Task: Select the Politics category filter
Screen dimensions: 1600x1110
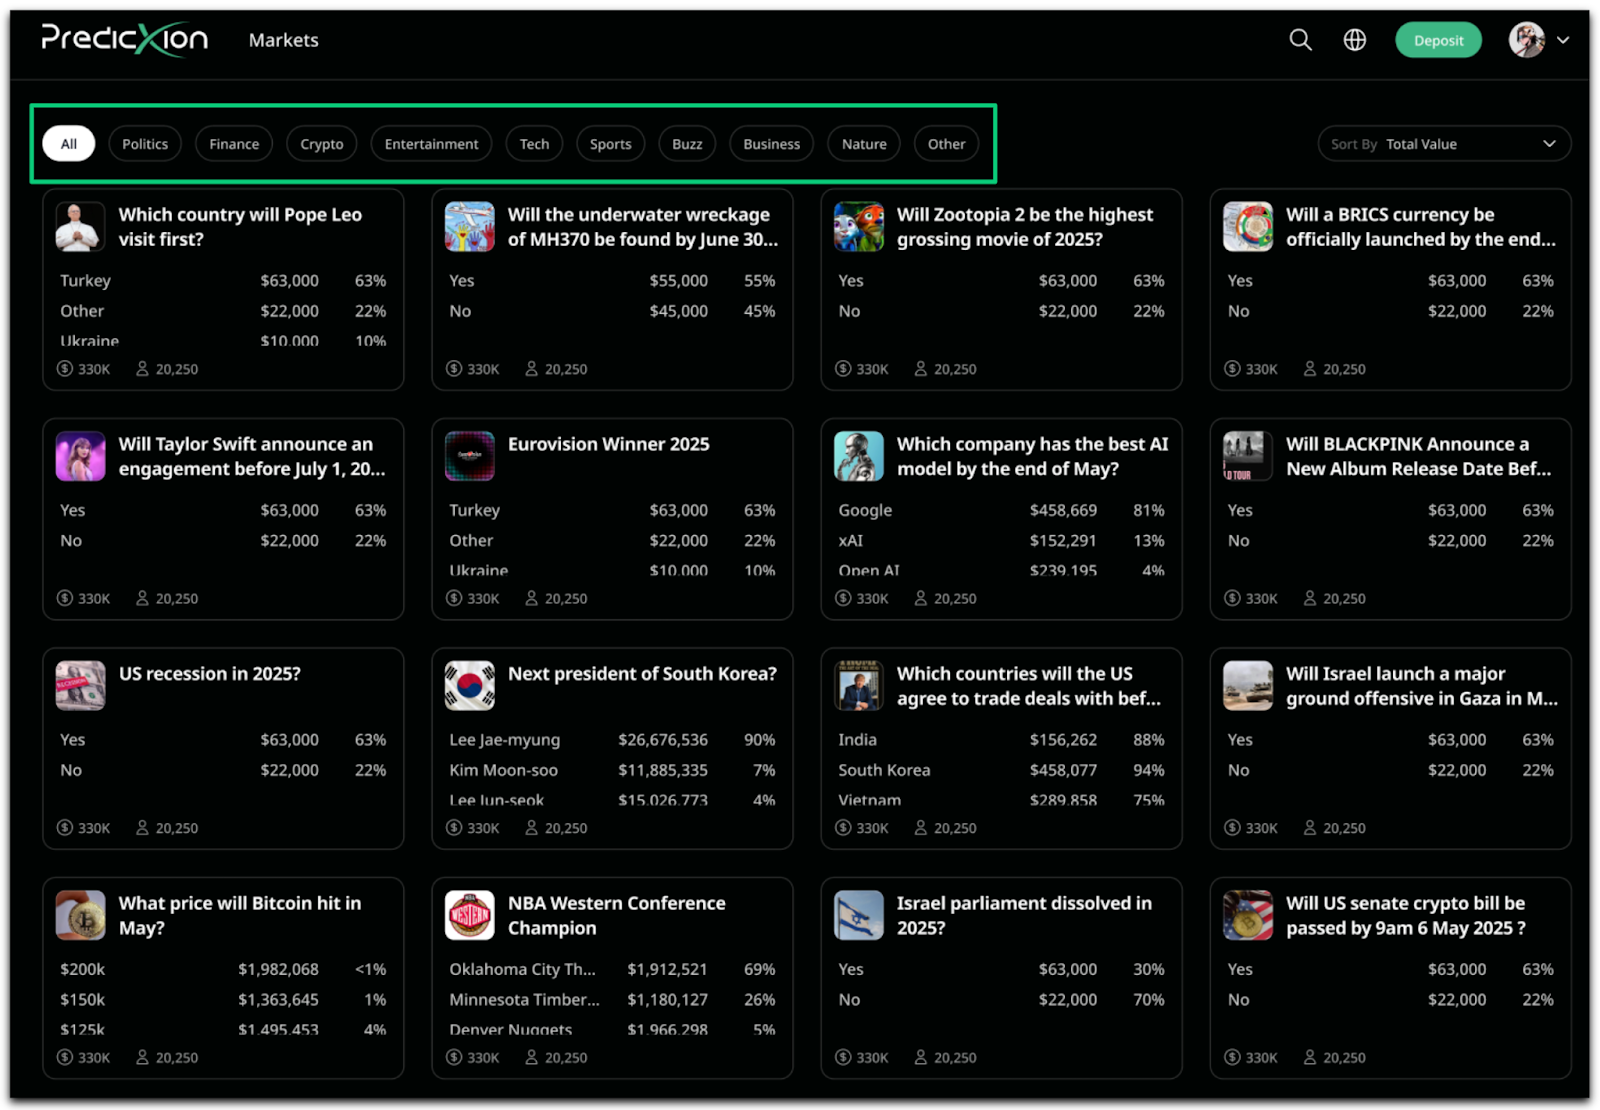Action: click(x=145, y=144)
